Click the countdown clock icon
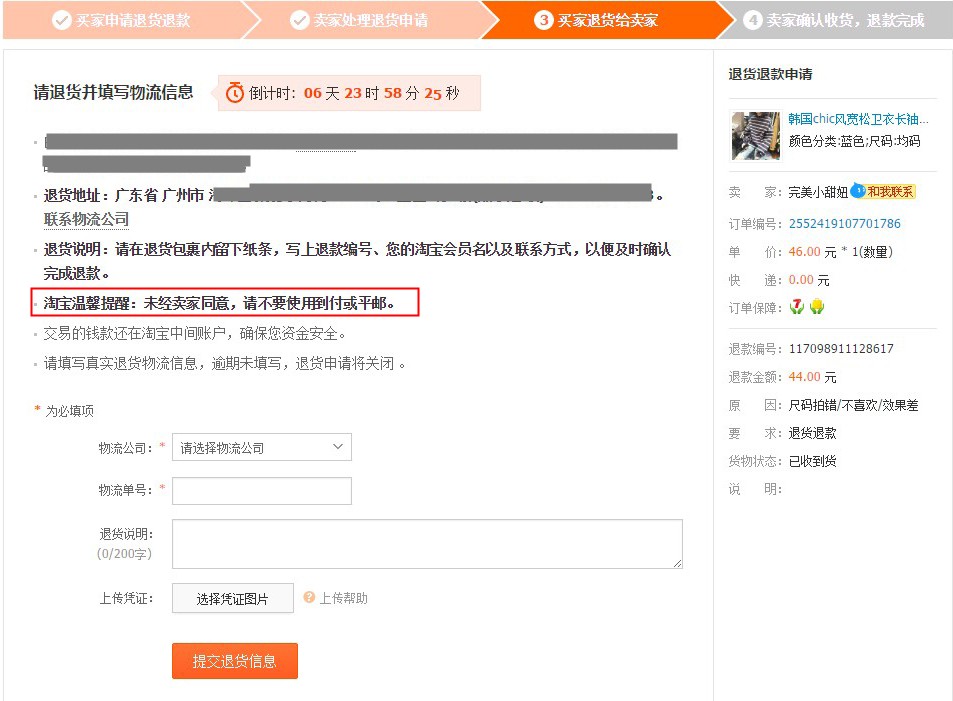Image resolution: width=953 pixels, height=701 pixels. [235, 93]
